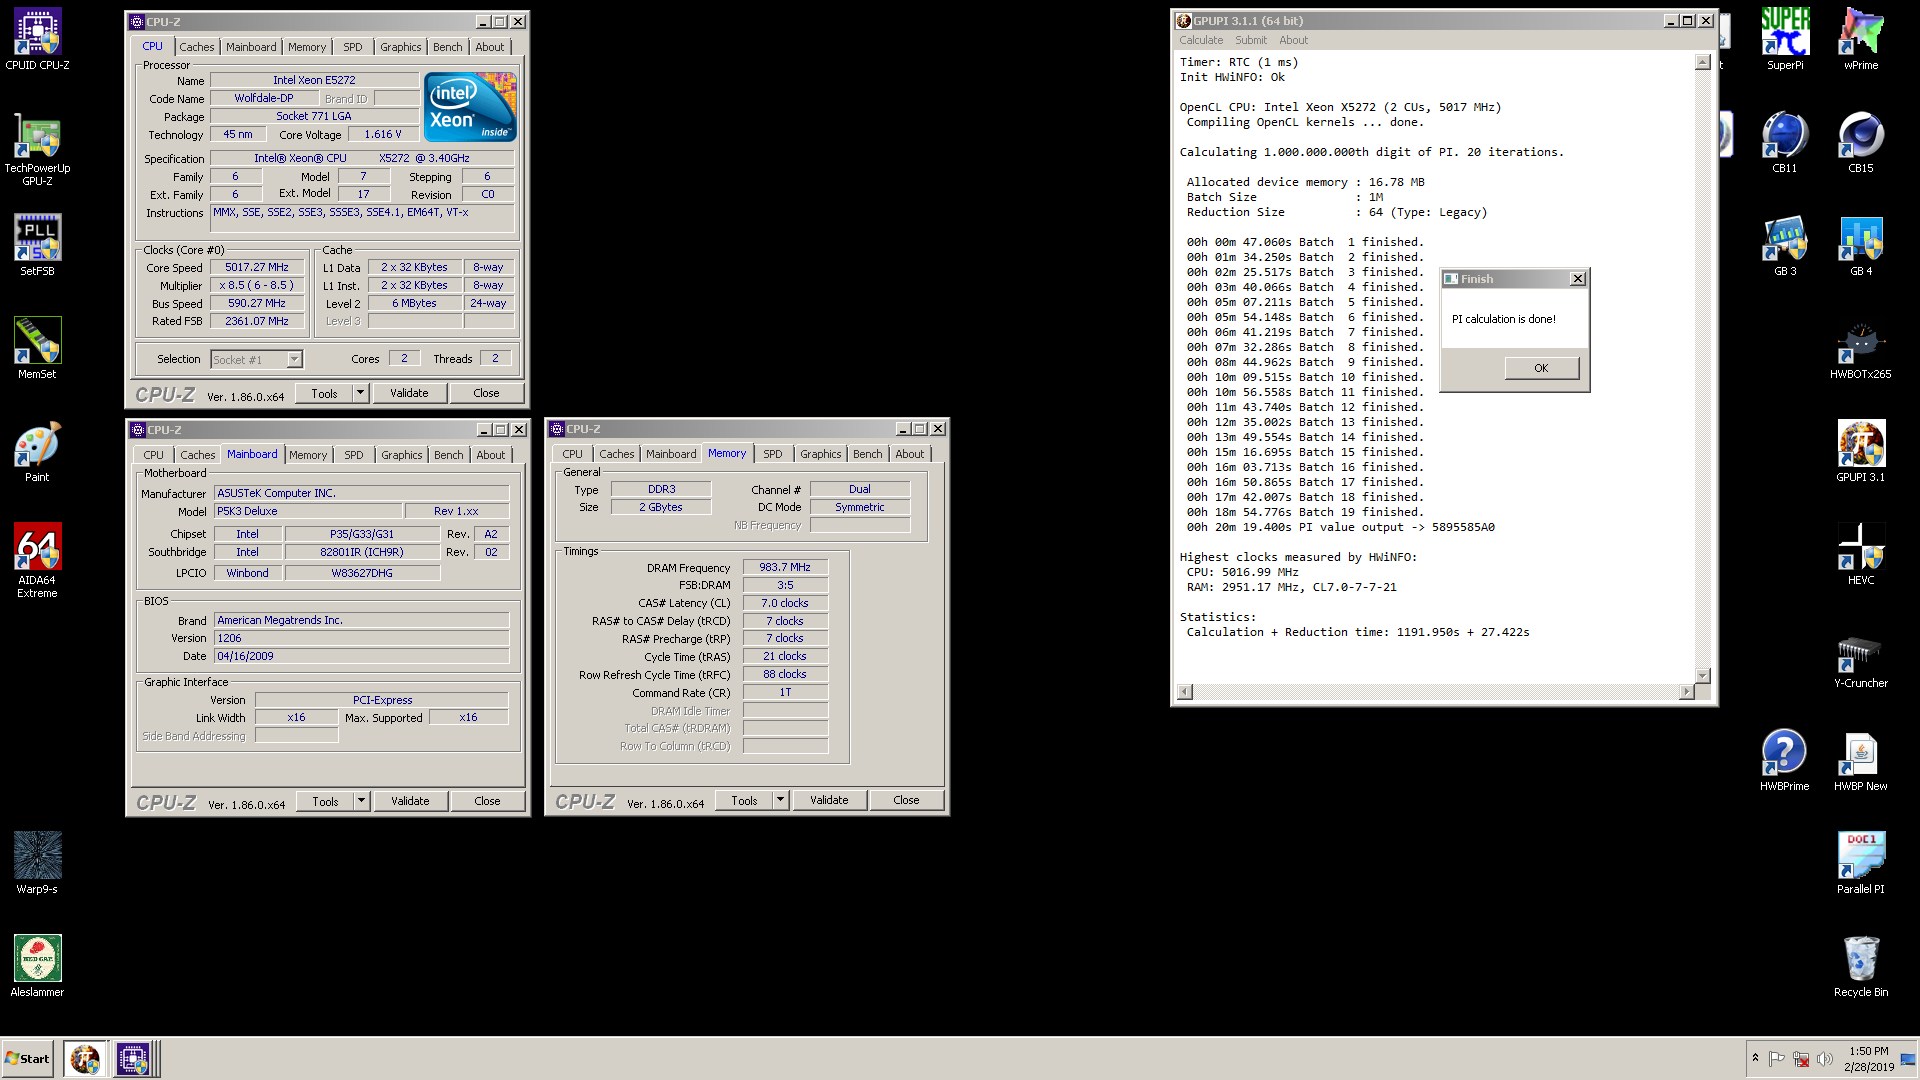Viewport: 1920px width, 1080px height.
Task: Open GPUPI 3.1 desktop shortcut
Action: click(x=1861, y=452)
